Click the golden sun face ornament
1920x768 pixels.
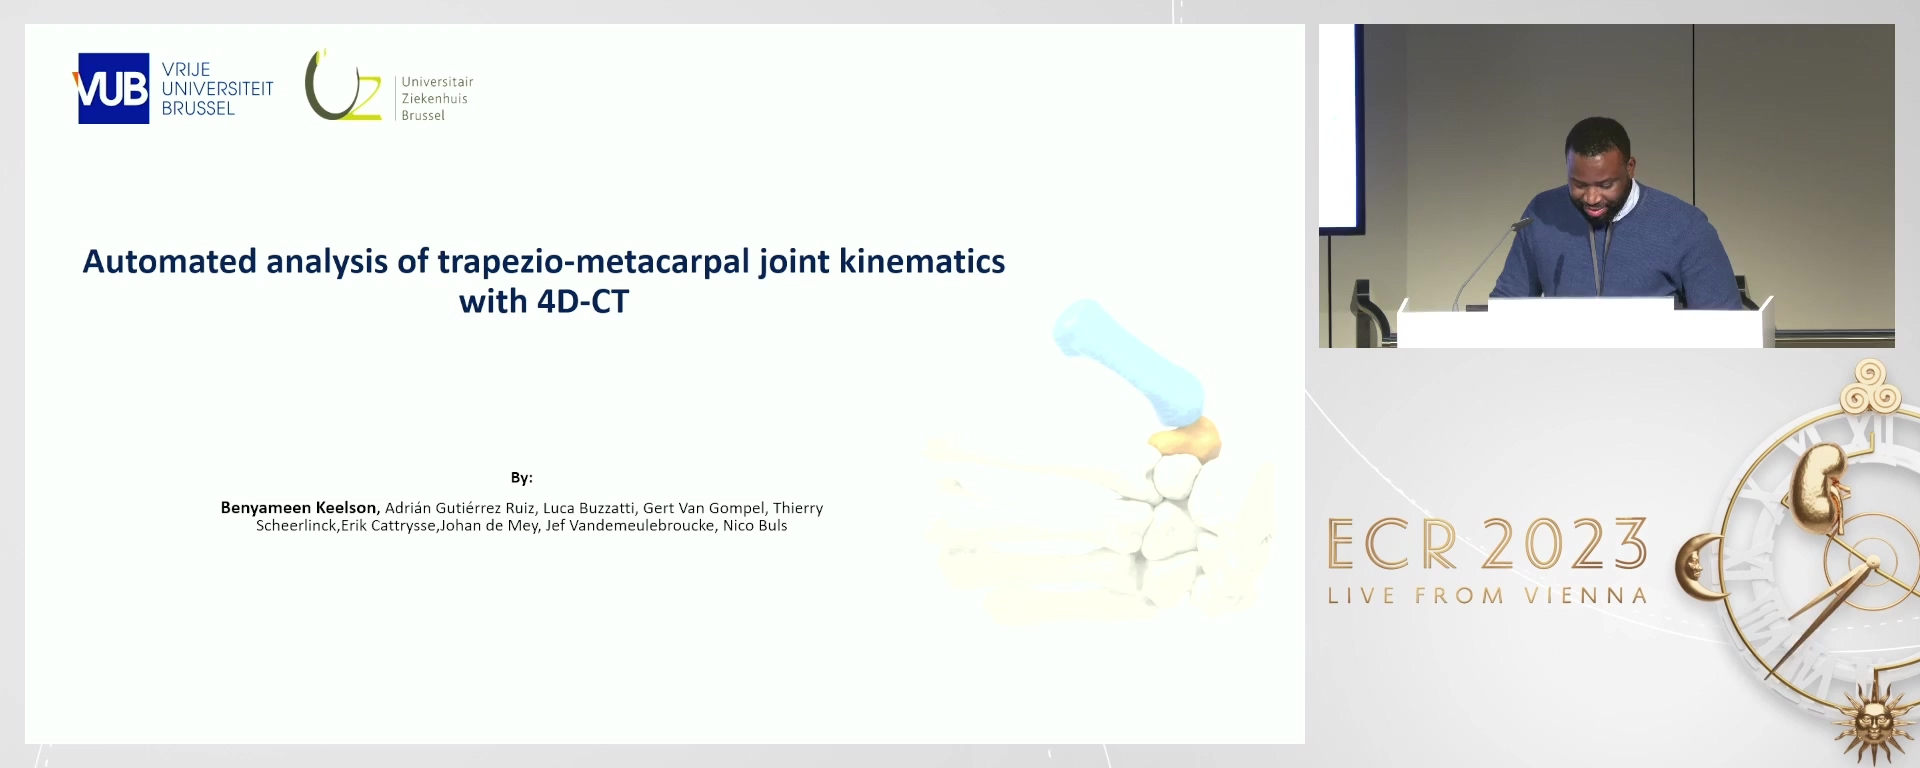click(x=1872, y=722)
